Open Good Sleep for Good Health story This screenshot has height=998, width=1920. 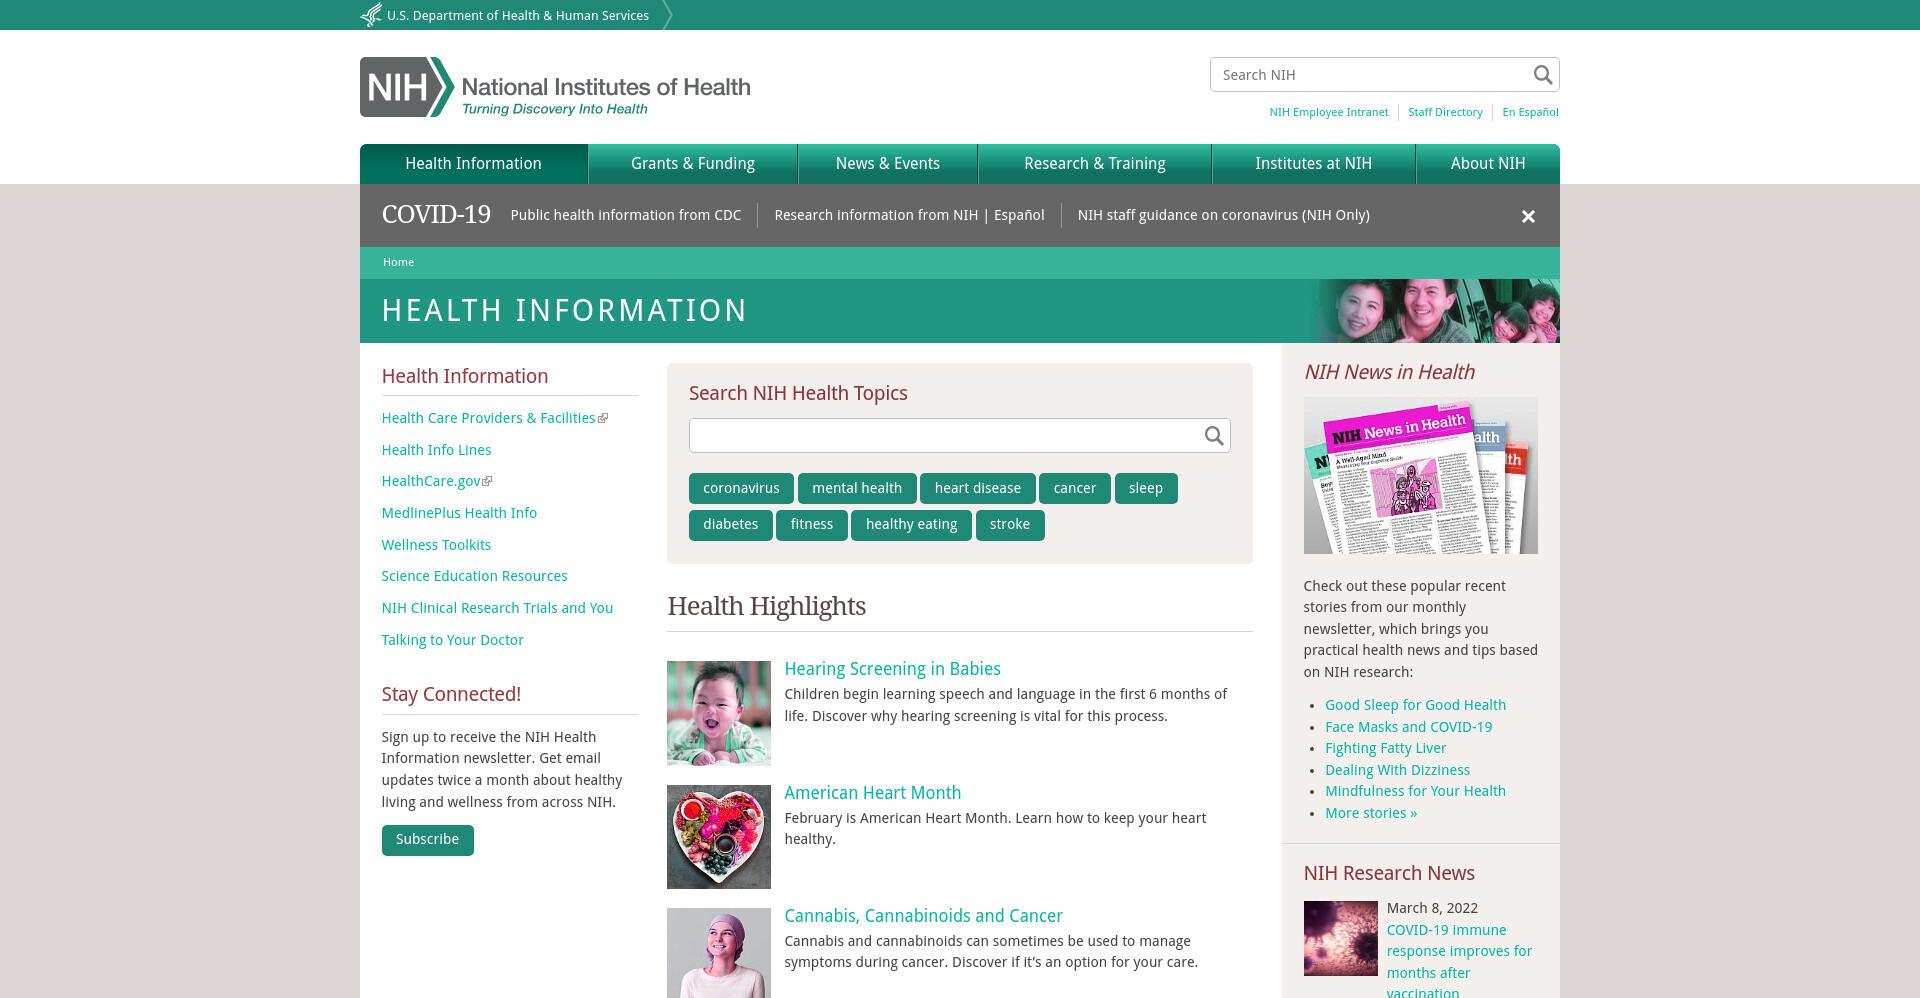click(1415, 705)
